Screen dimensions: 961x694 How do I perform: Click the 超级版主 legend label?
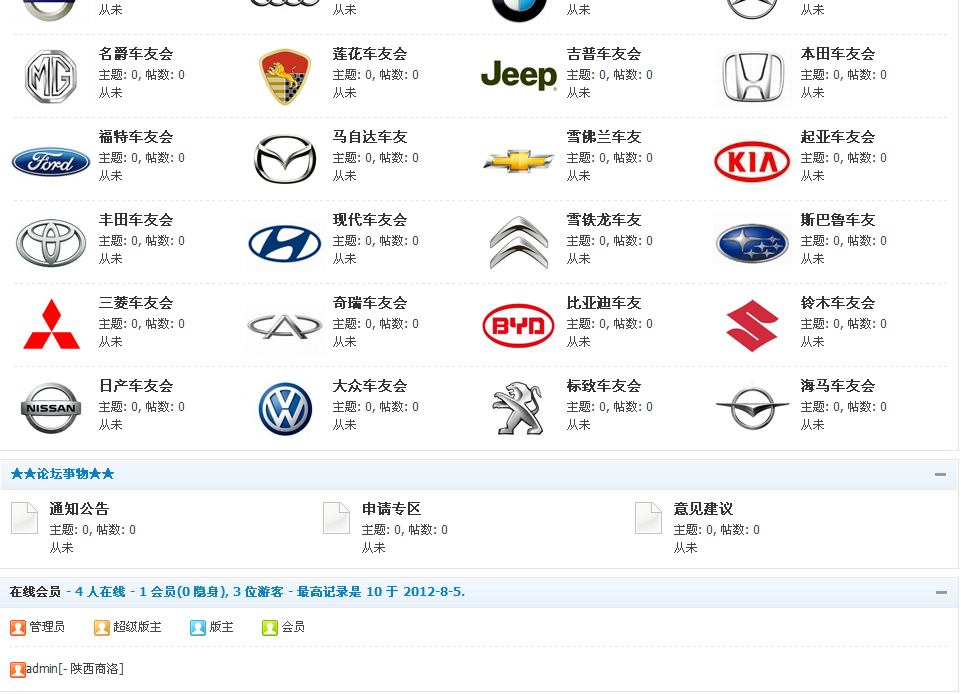[x=137, y=627]
